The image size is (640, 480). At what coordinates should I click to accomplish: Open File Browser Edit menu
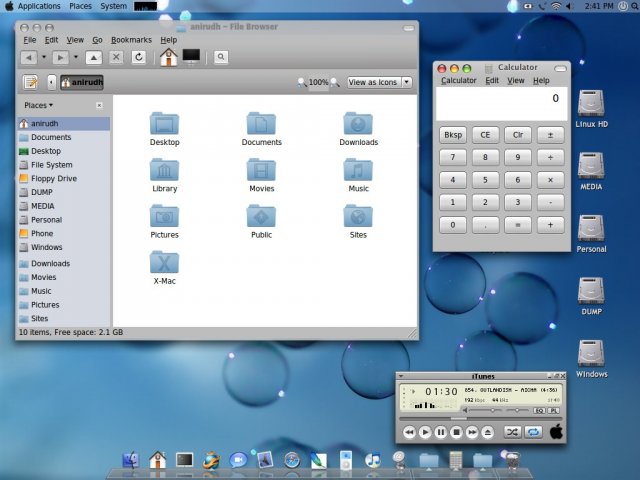tap(51, 40)
